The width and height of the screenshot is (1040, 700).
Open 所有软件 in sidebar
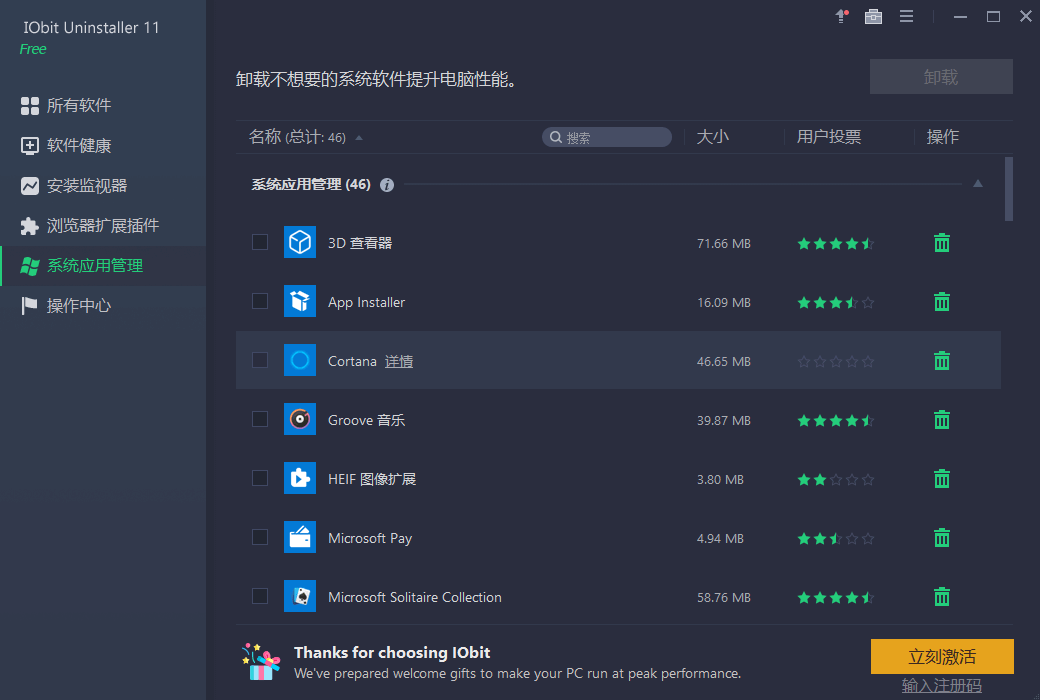coord(103,105)
